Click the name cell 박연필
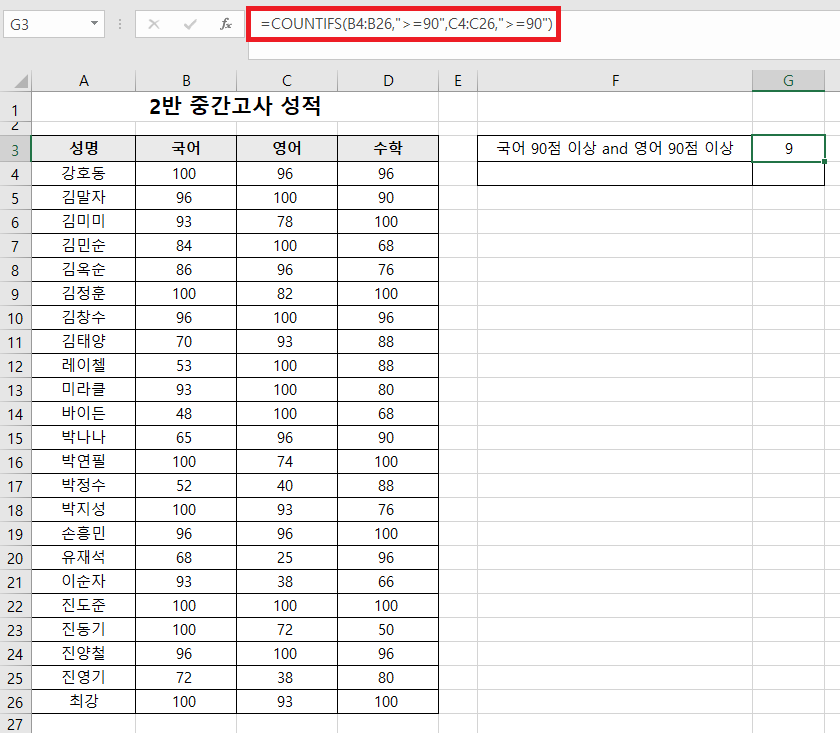840x733 pixels. click(x=84, y=461)
